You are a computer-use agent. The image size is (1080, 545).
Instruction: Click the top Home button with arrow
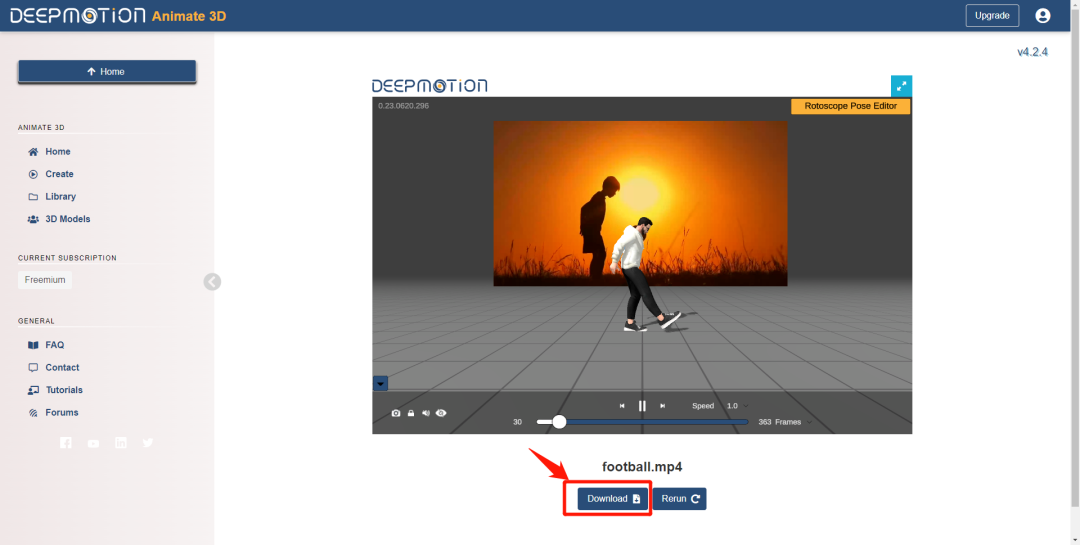pyautogui.click(x=107, y=72)
